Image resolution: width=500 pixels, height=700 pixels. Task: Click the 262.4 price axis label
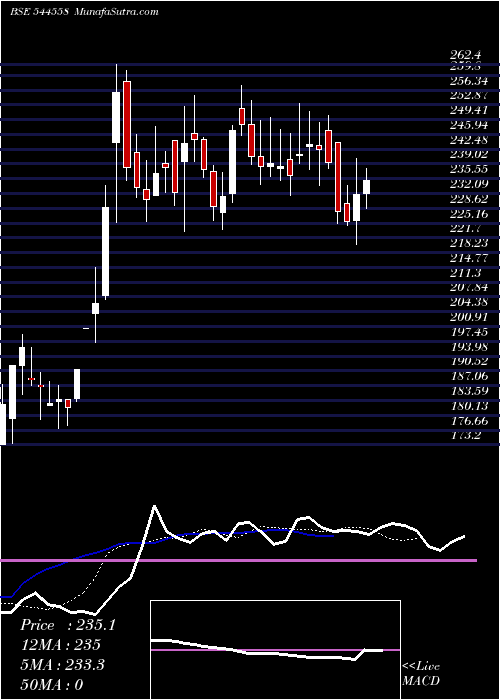[466, 55]
